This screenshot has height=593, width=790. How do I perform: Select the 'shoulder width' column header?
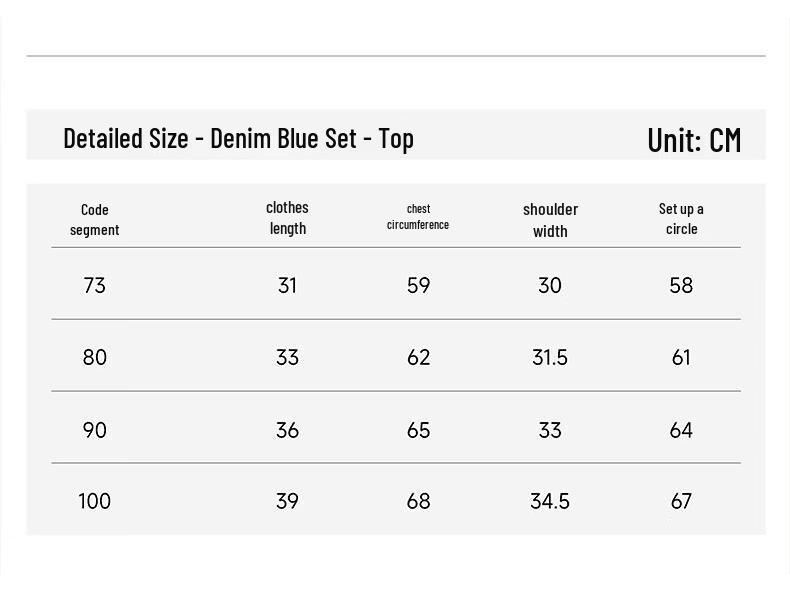coord(550,220)
